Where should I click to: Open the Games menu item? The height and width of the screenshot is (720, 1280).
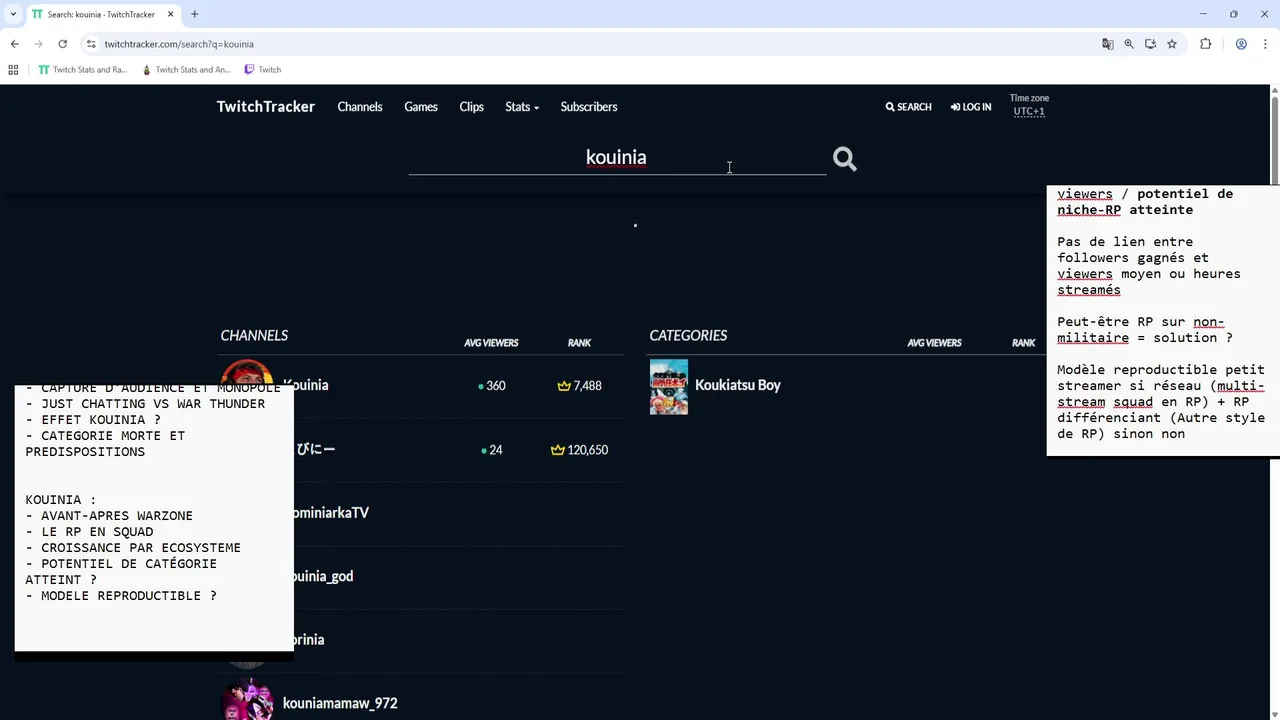click(x=421, y=107)
